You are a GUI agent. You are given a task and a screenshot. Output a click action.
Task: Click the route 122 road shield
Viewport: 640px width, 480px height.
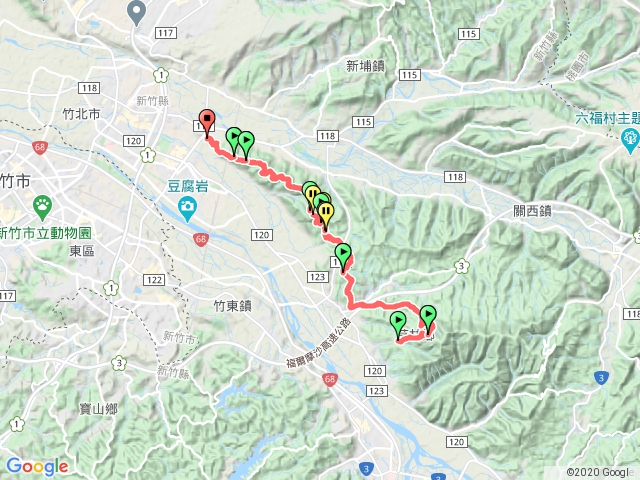154,280
